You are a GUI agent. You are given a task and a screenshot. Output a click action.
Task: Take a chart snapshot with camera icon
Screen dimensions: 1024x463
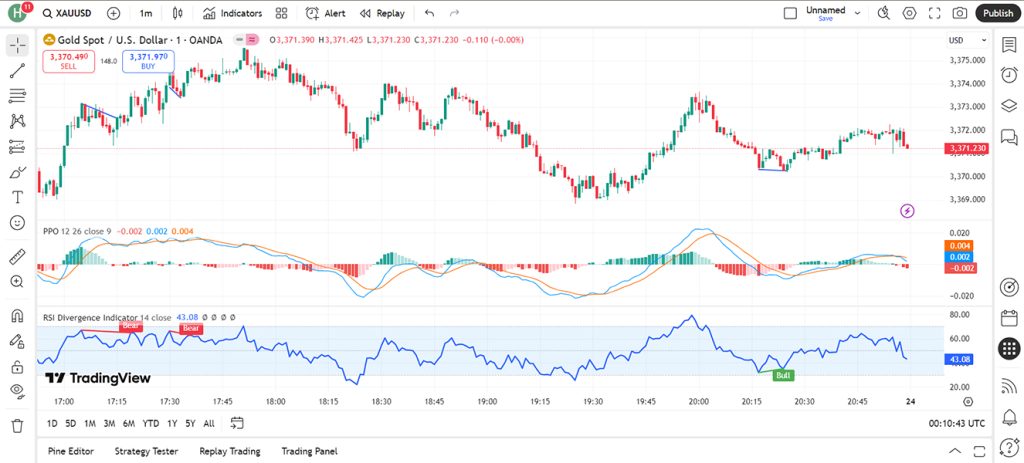coord(959,13)
